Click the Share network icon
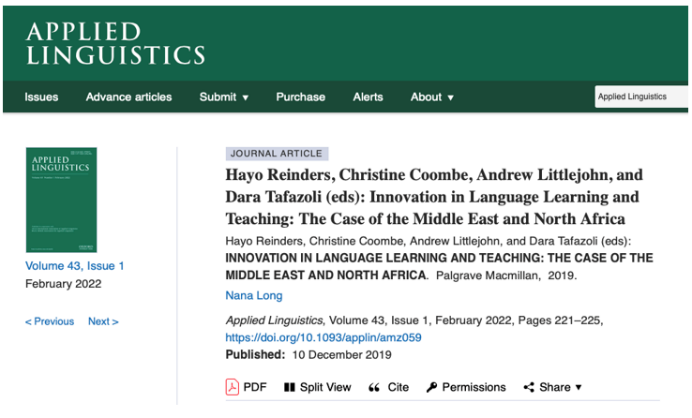 [529, 387]
